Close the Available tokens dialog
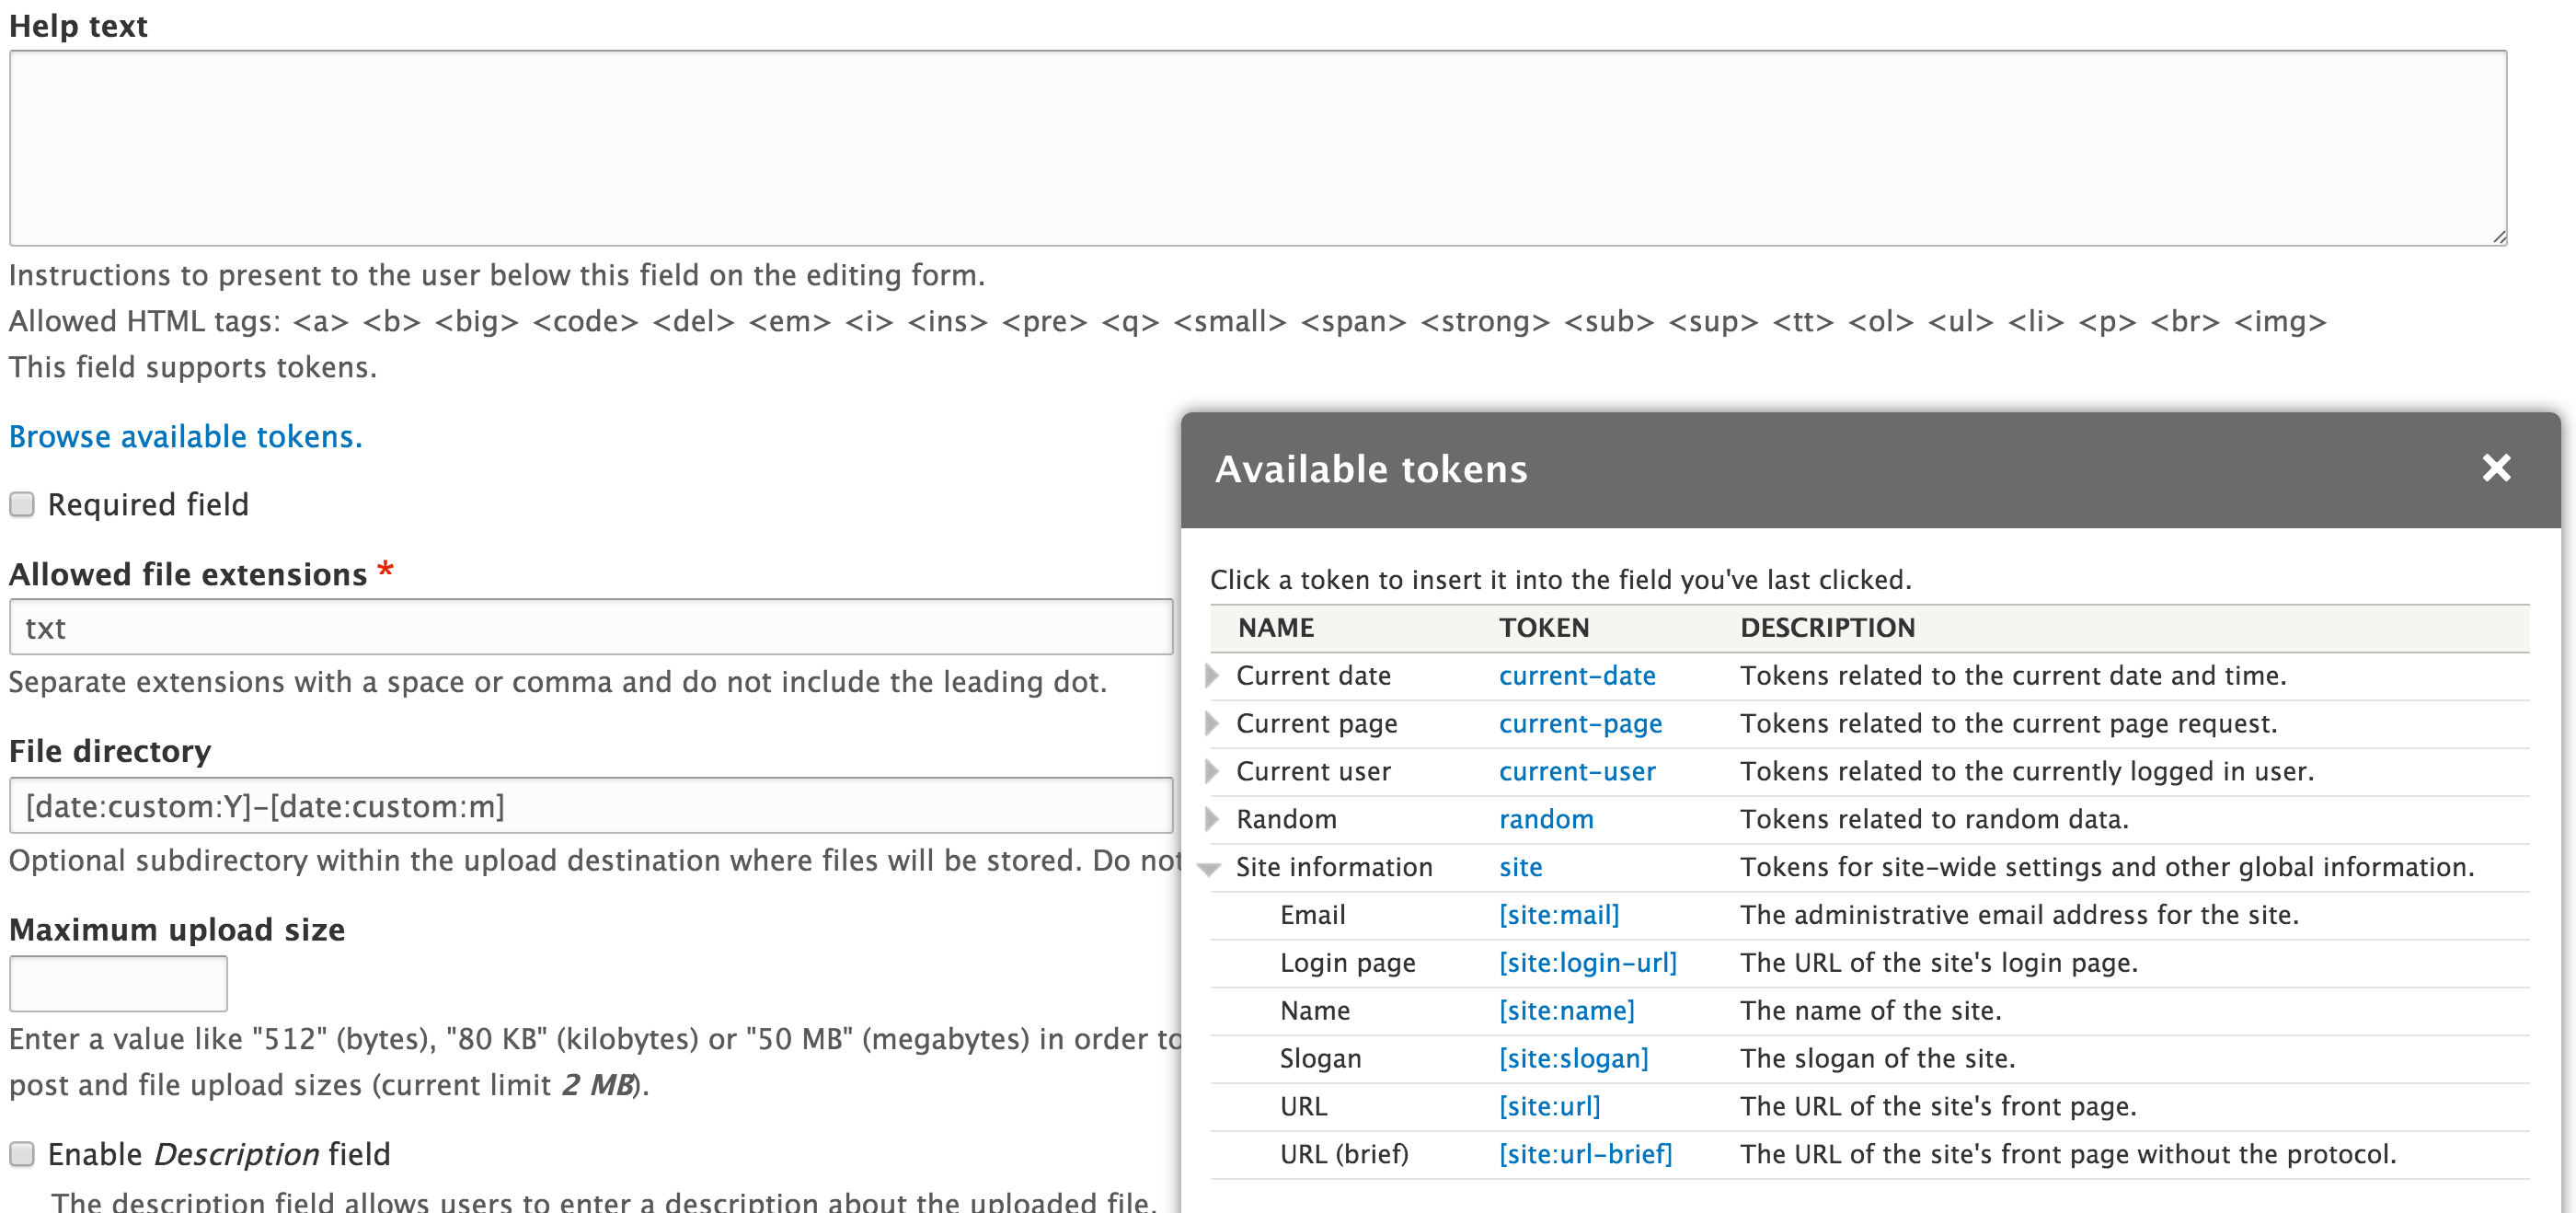The width and height of the screenshot is (2576, 1213). [x=2496, y=468]
